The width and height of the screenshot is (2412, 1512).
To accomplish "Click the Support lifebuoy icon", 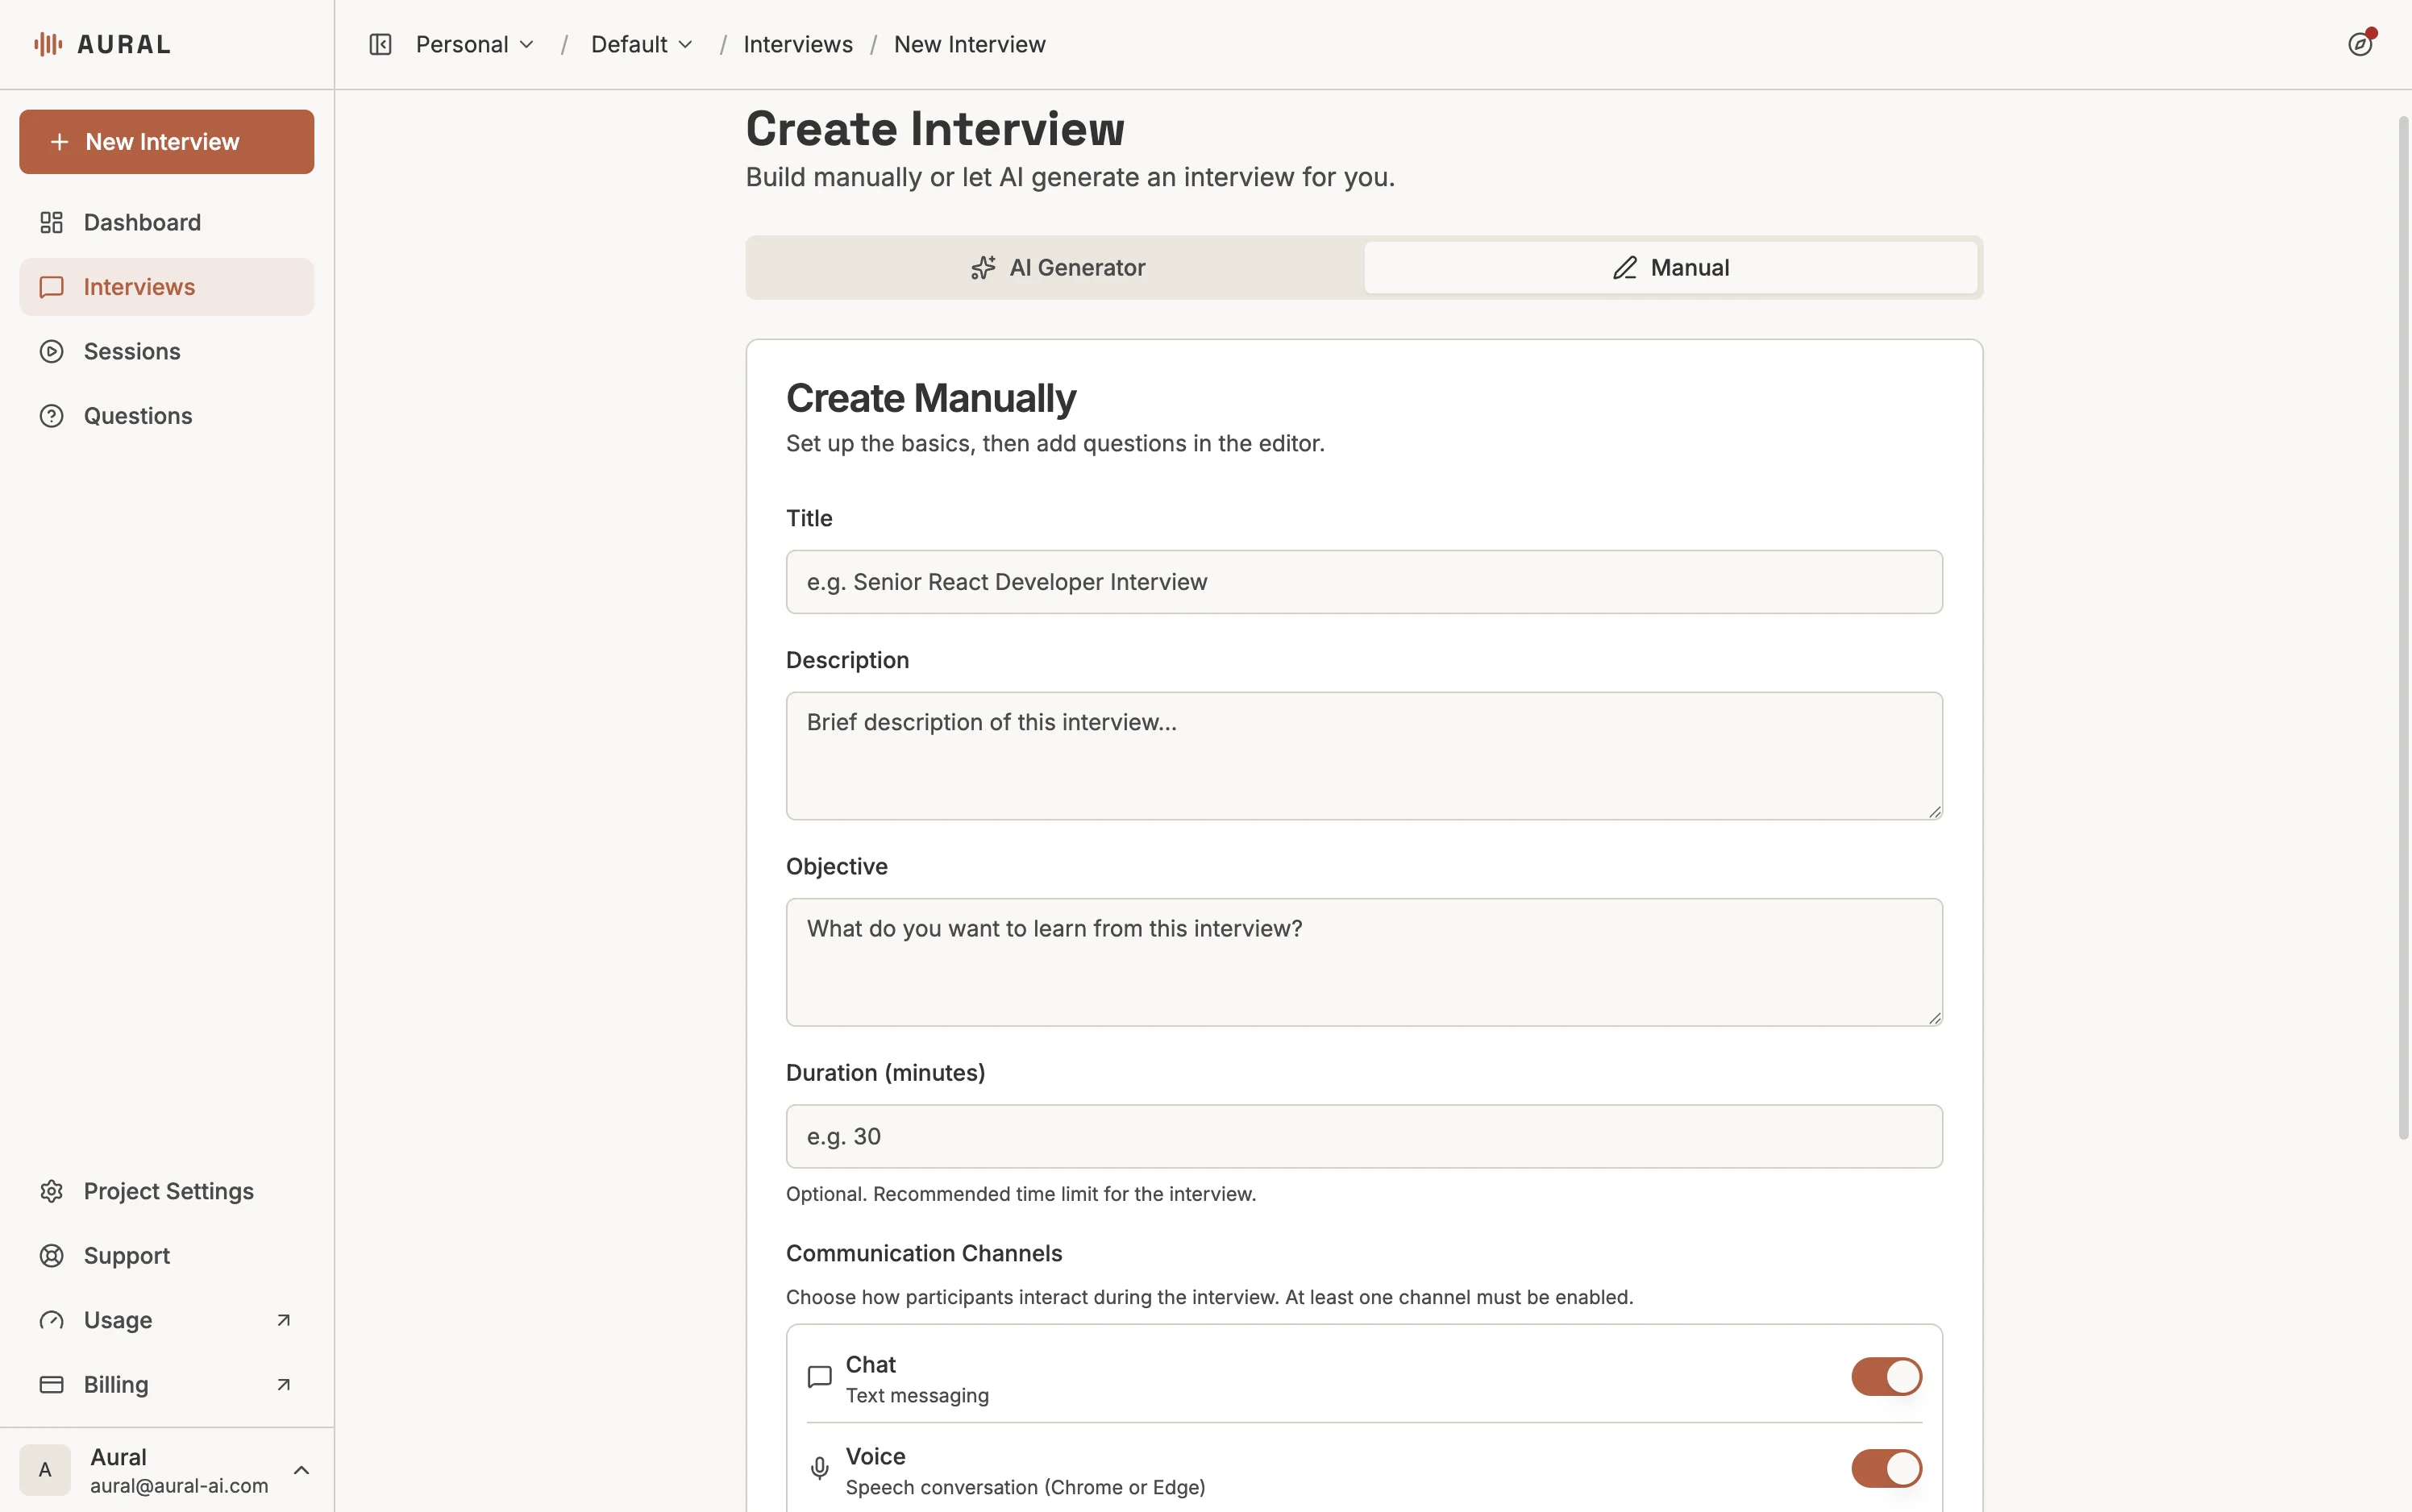I will pos(51,1256).
